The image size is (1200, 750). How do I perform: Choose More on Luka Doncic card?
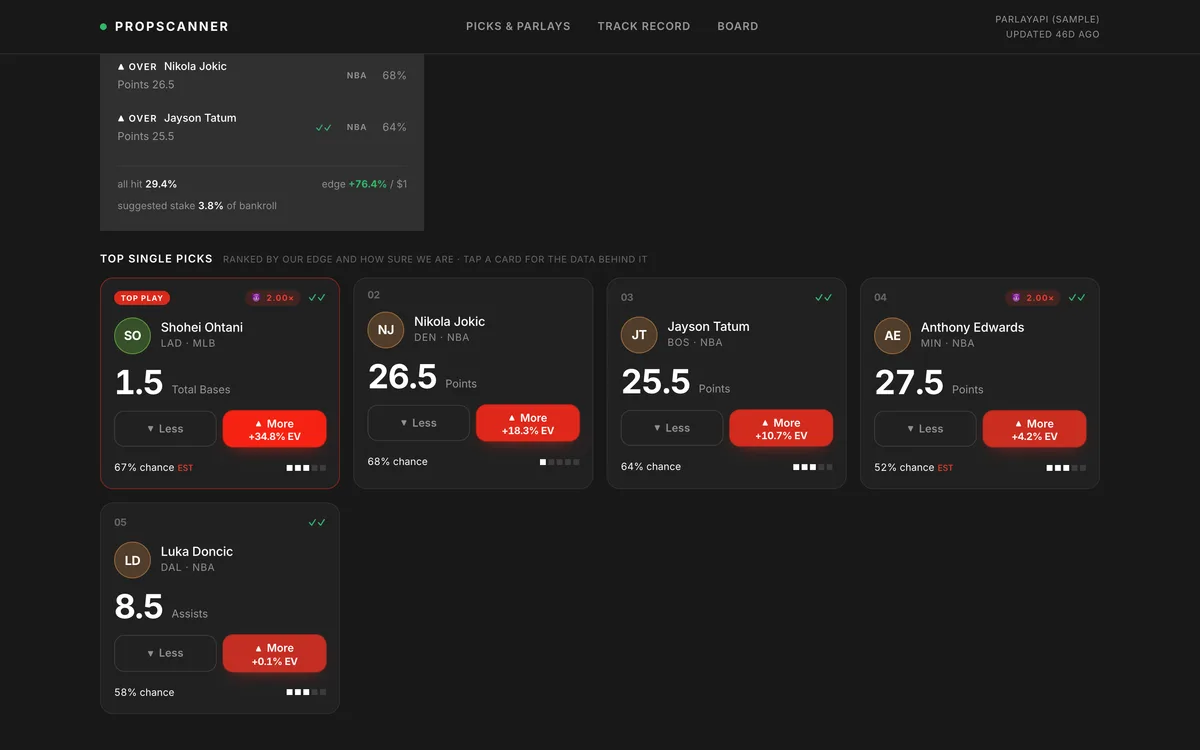pos(274,654)
